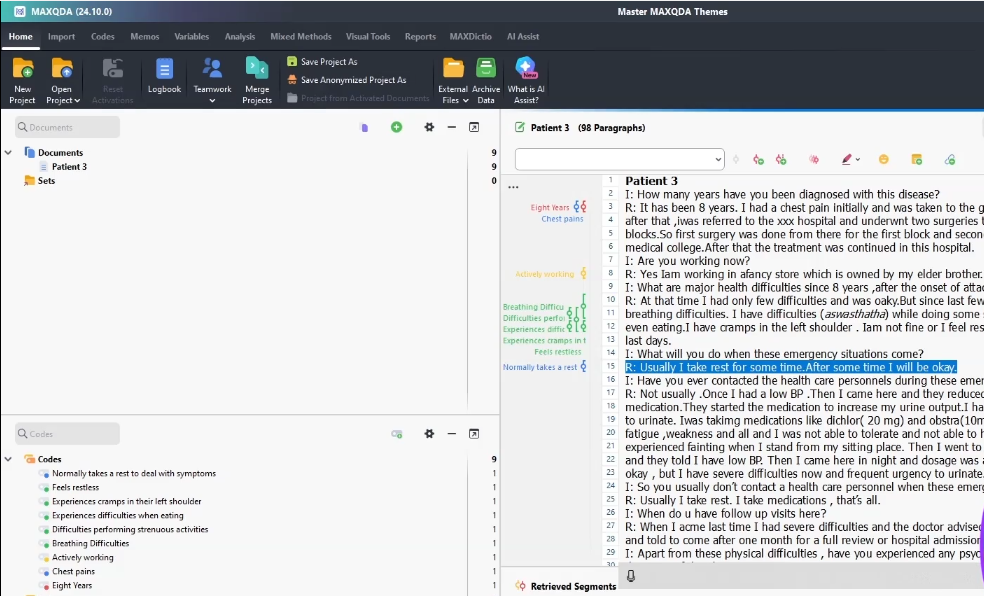Click the New Project icon

22,69
